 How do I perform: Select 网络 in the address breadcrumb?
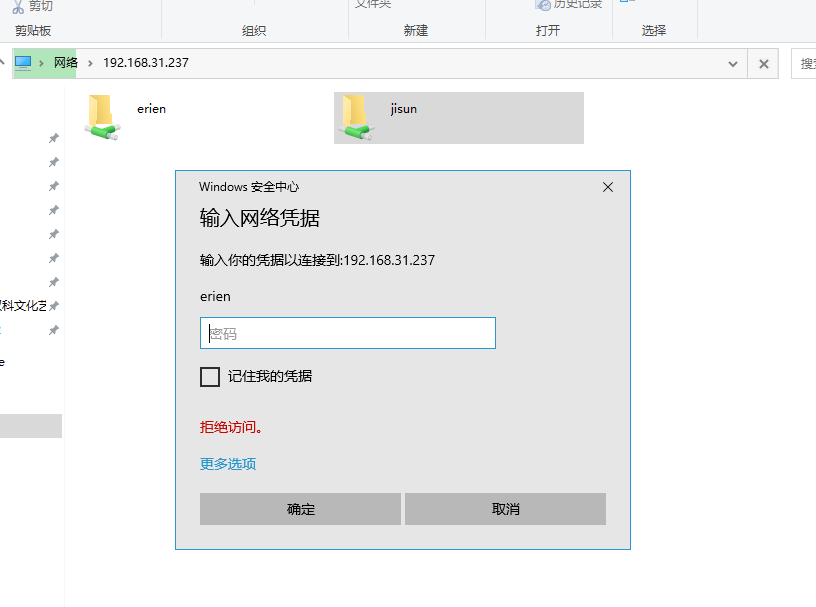[x=66, y=63]
